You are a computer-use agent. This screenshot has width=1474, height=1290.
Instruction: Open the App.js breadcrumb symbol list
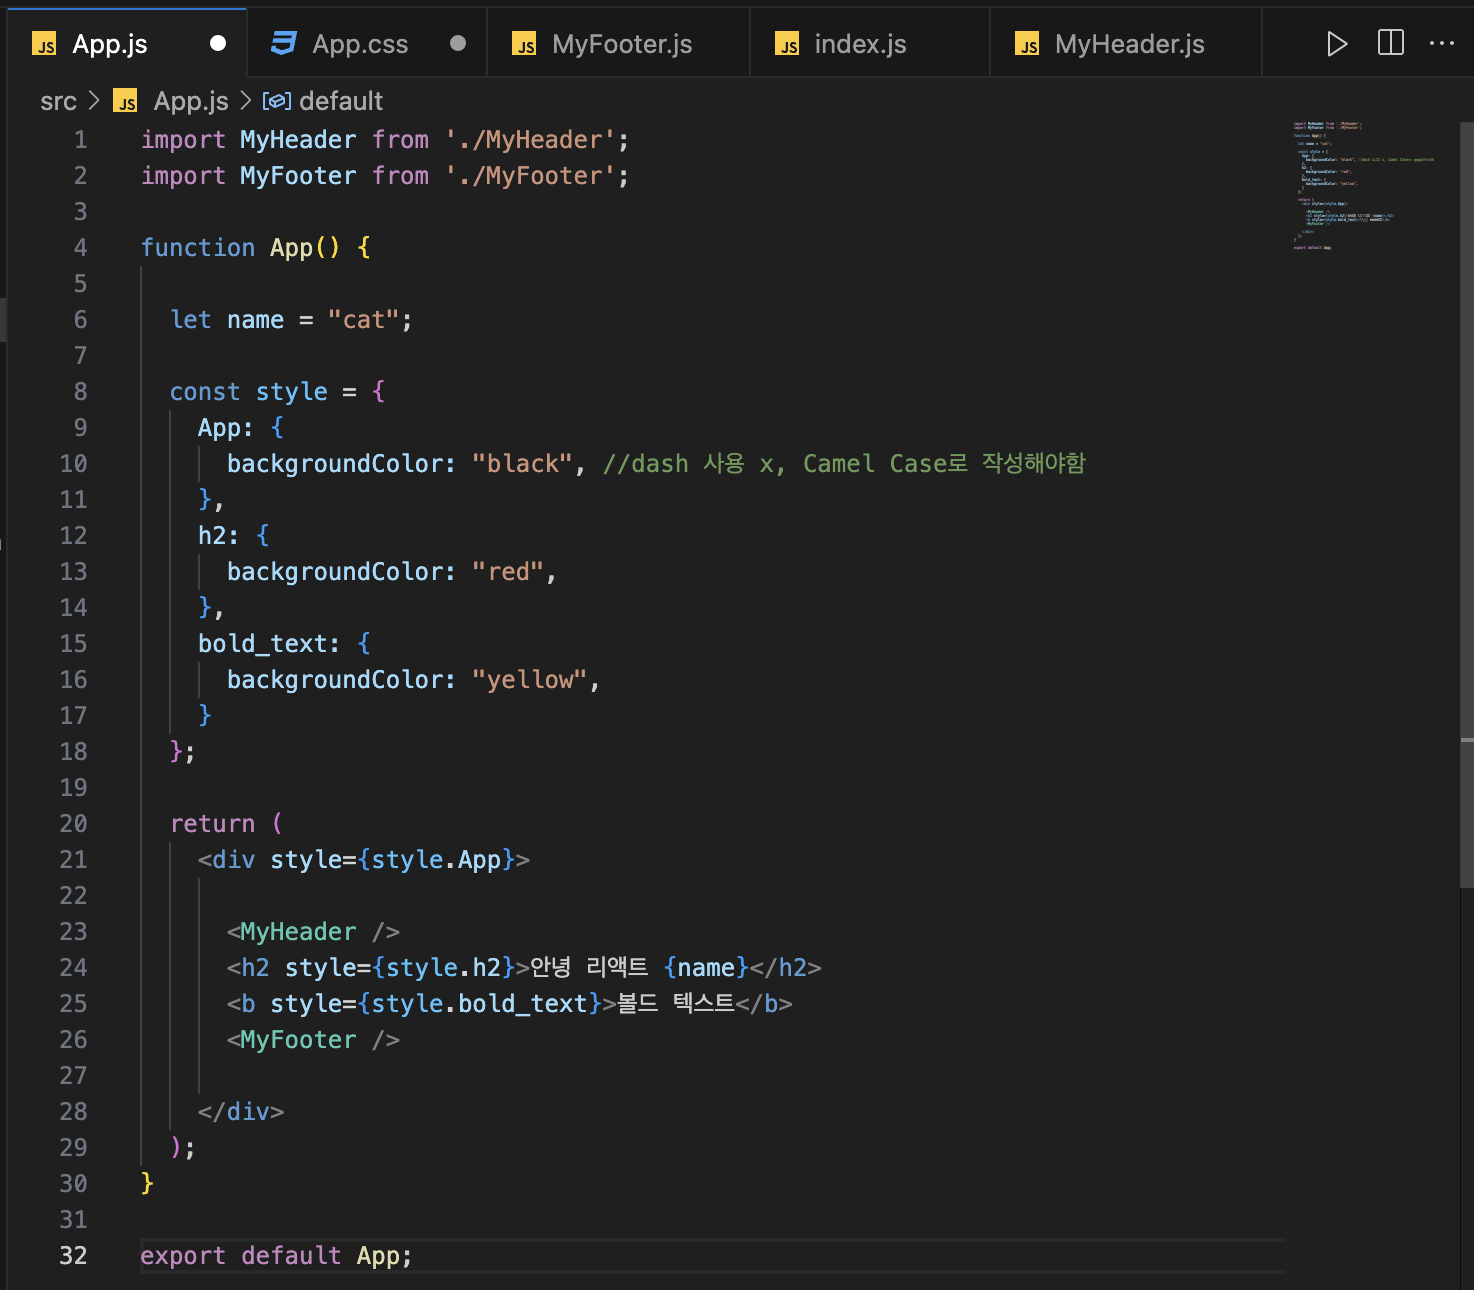point(190,101)
